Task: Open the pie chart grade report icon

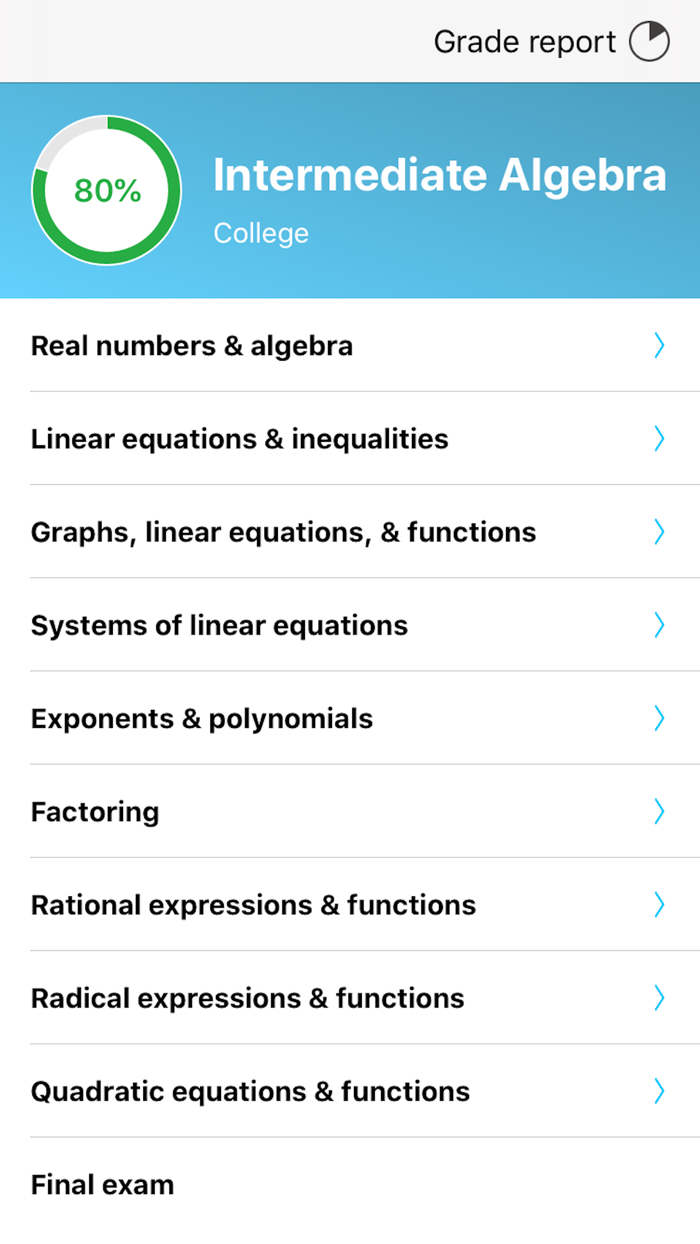Action: pos(650,41)
